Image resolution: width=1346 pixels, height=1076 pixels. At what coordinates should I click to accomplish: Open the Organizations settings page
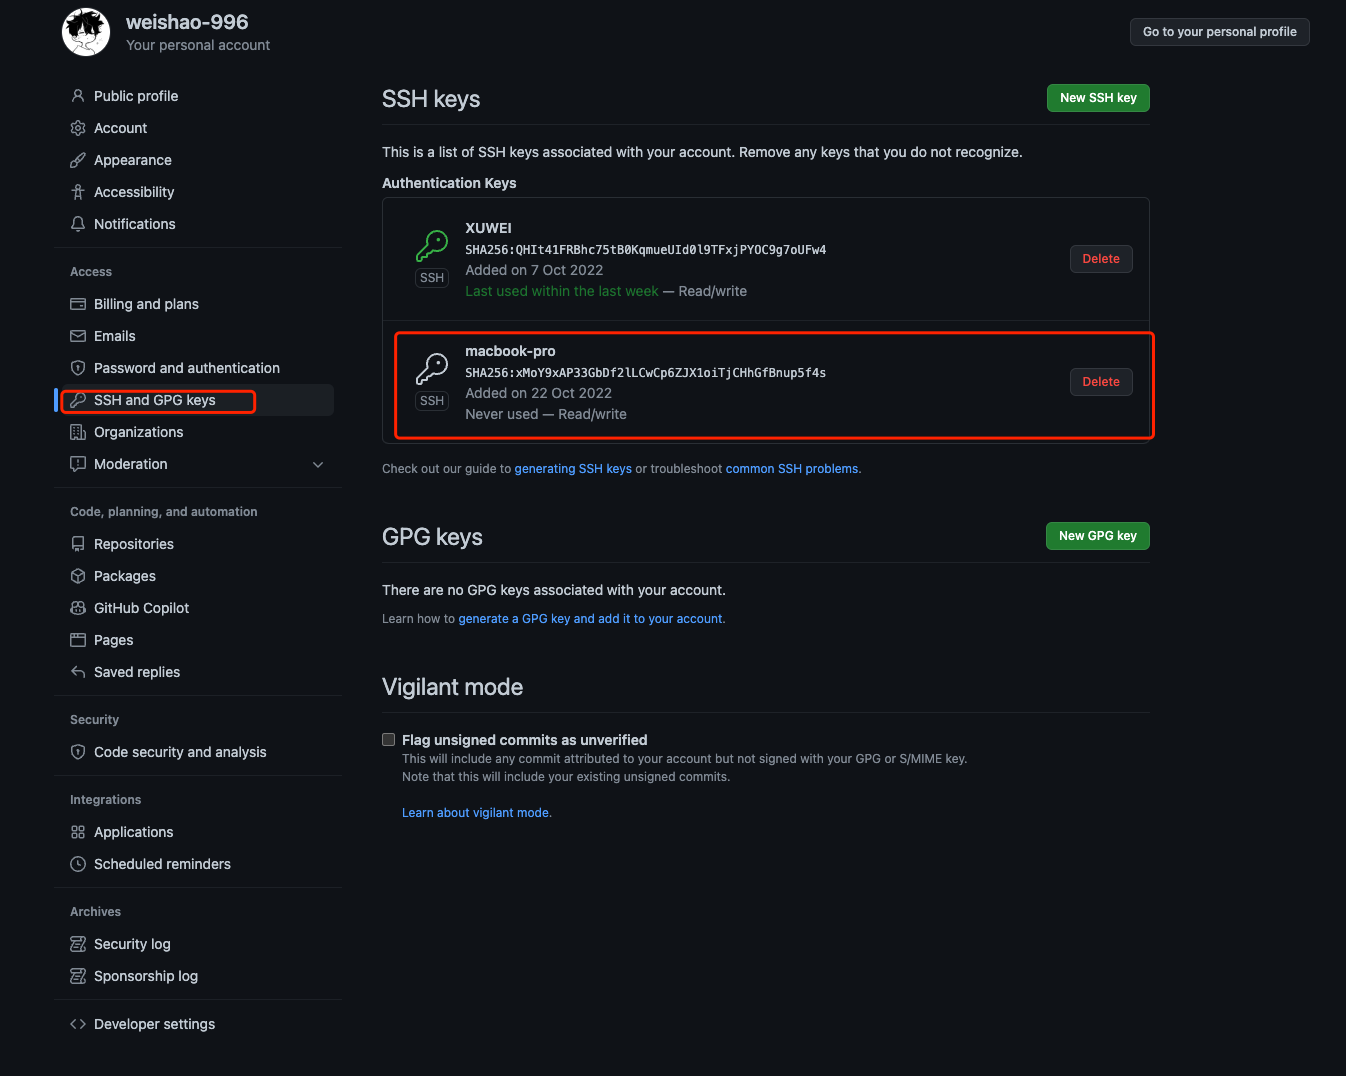point(138,432)
